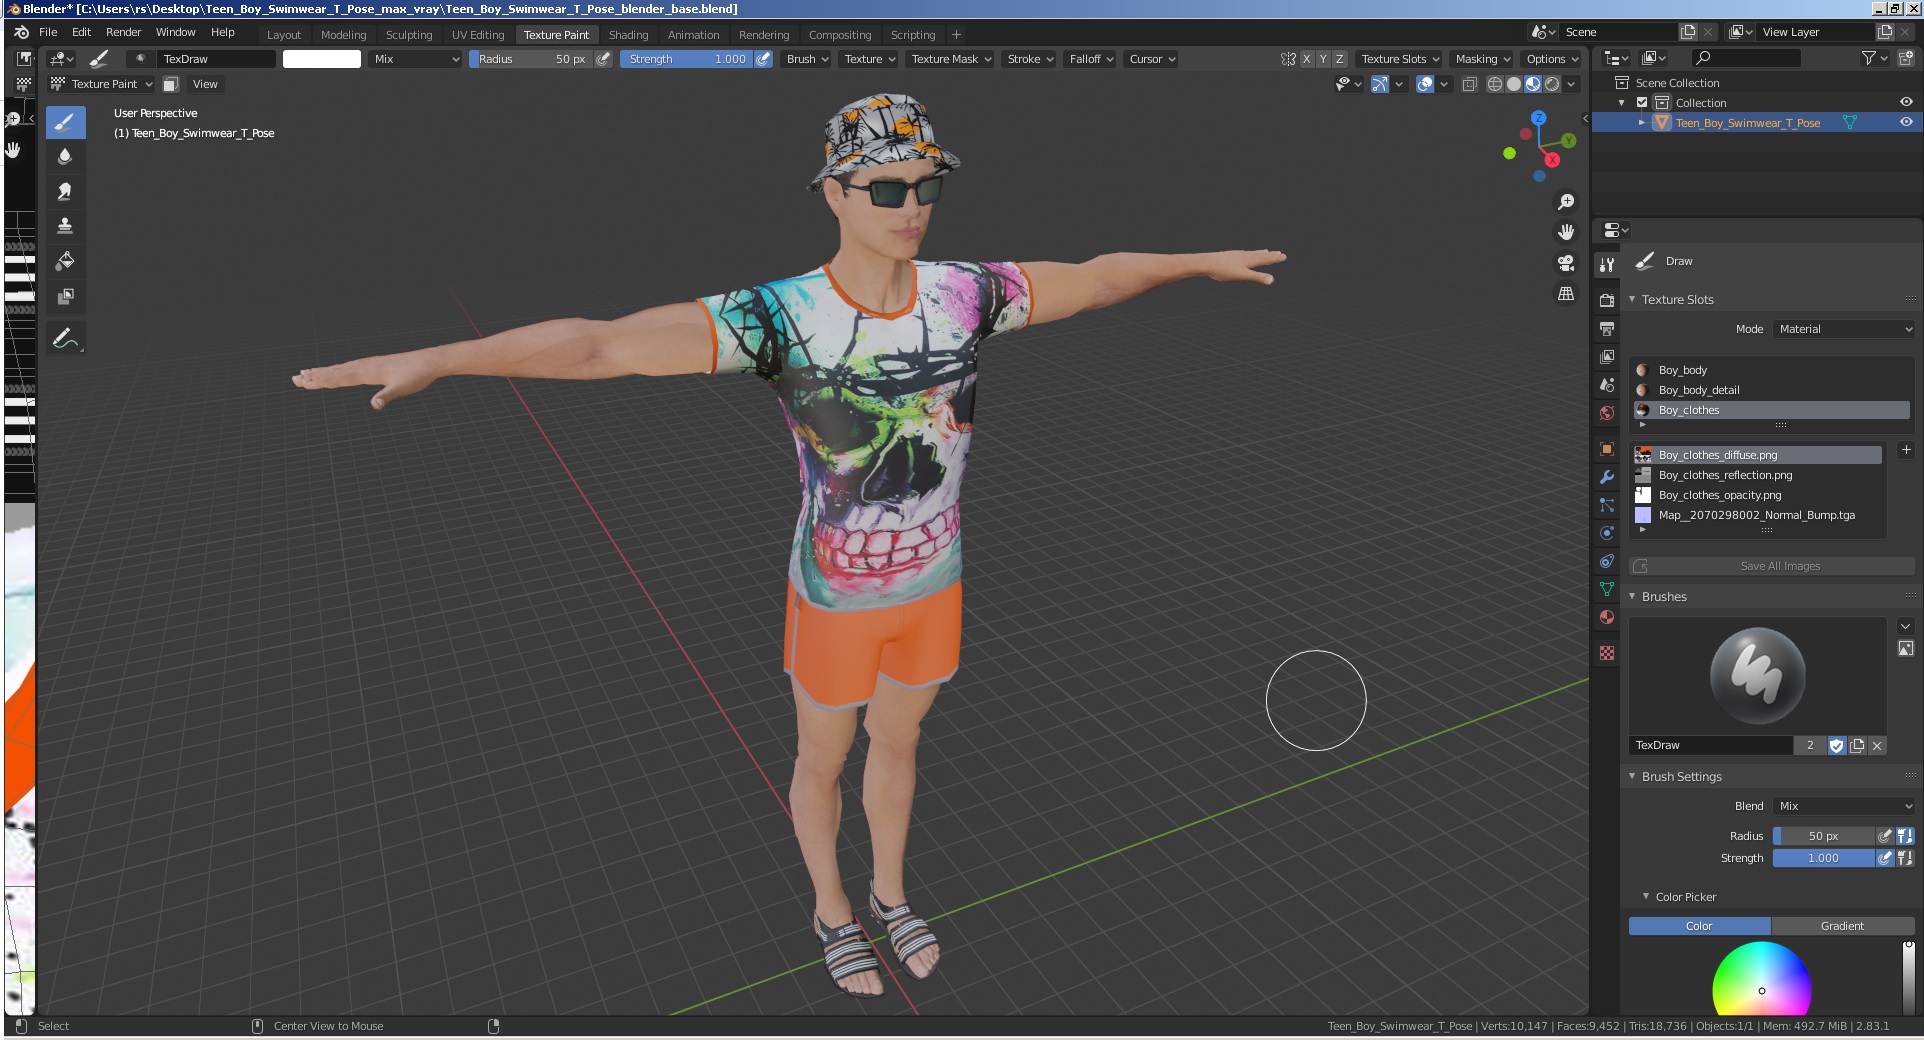
Task: Open the Render properties tab
Action: 1607,301
